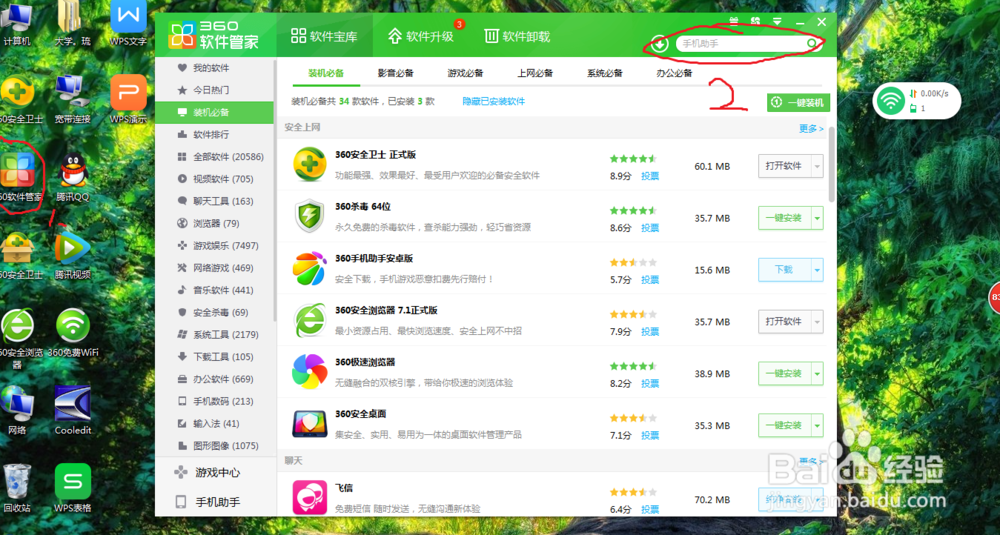Switch to 软件宝库 top tab
The image size is (1000, 535).
[x=324, y=36]
